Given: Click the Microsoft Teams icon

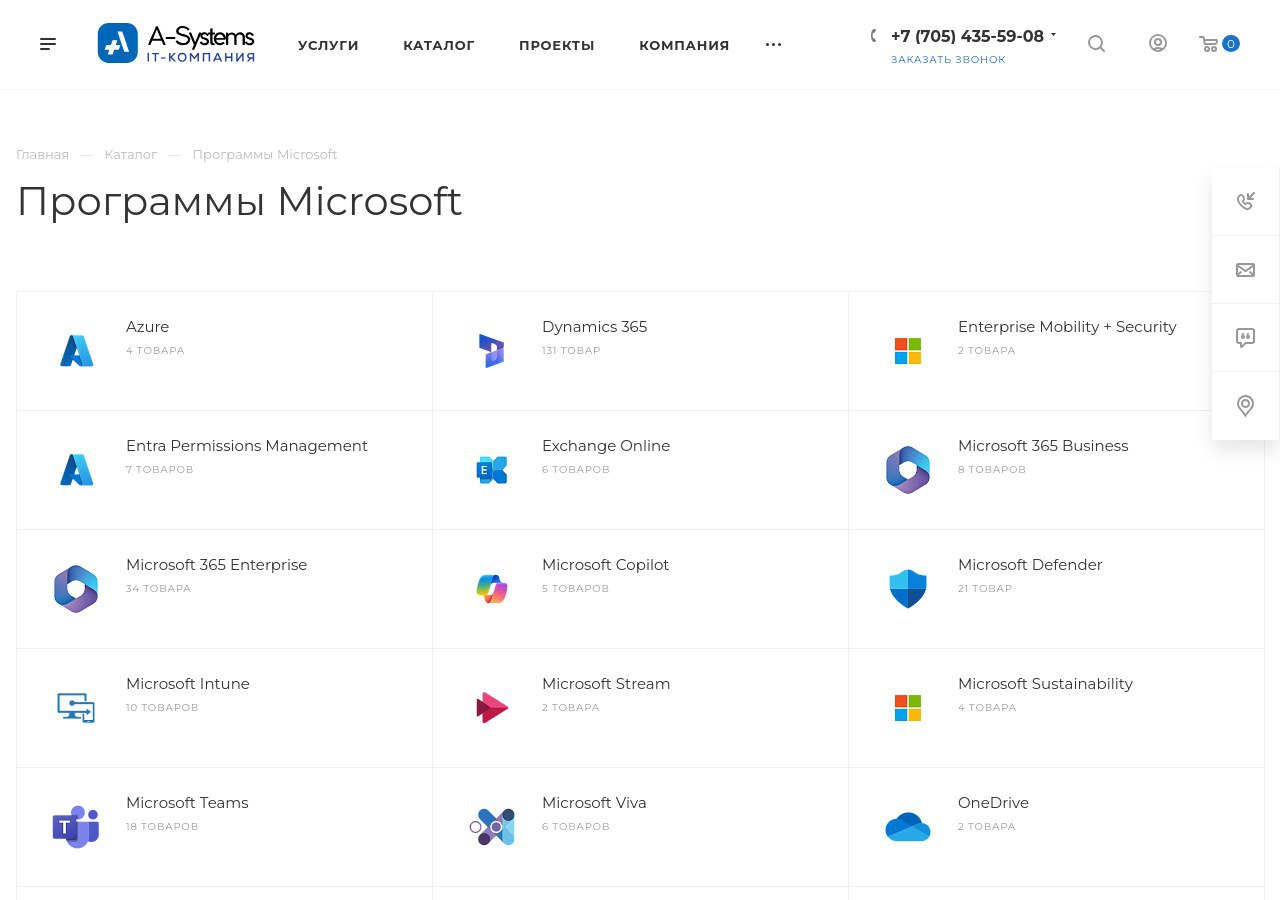Looking at the screenshot, I should (x=76, y=827).
